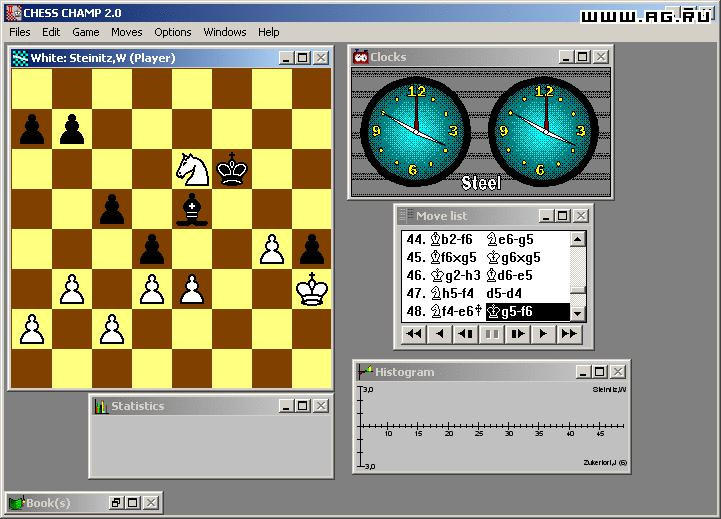Restore the minimized Book(s) window
721x519 pixels.
pos(115,502)
